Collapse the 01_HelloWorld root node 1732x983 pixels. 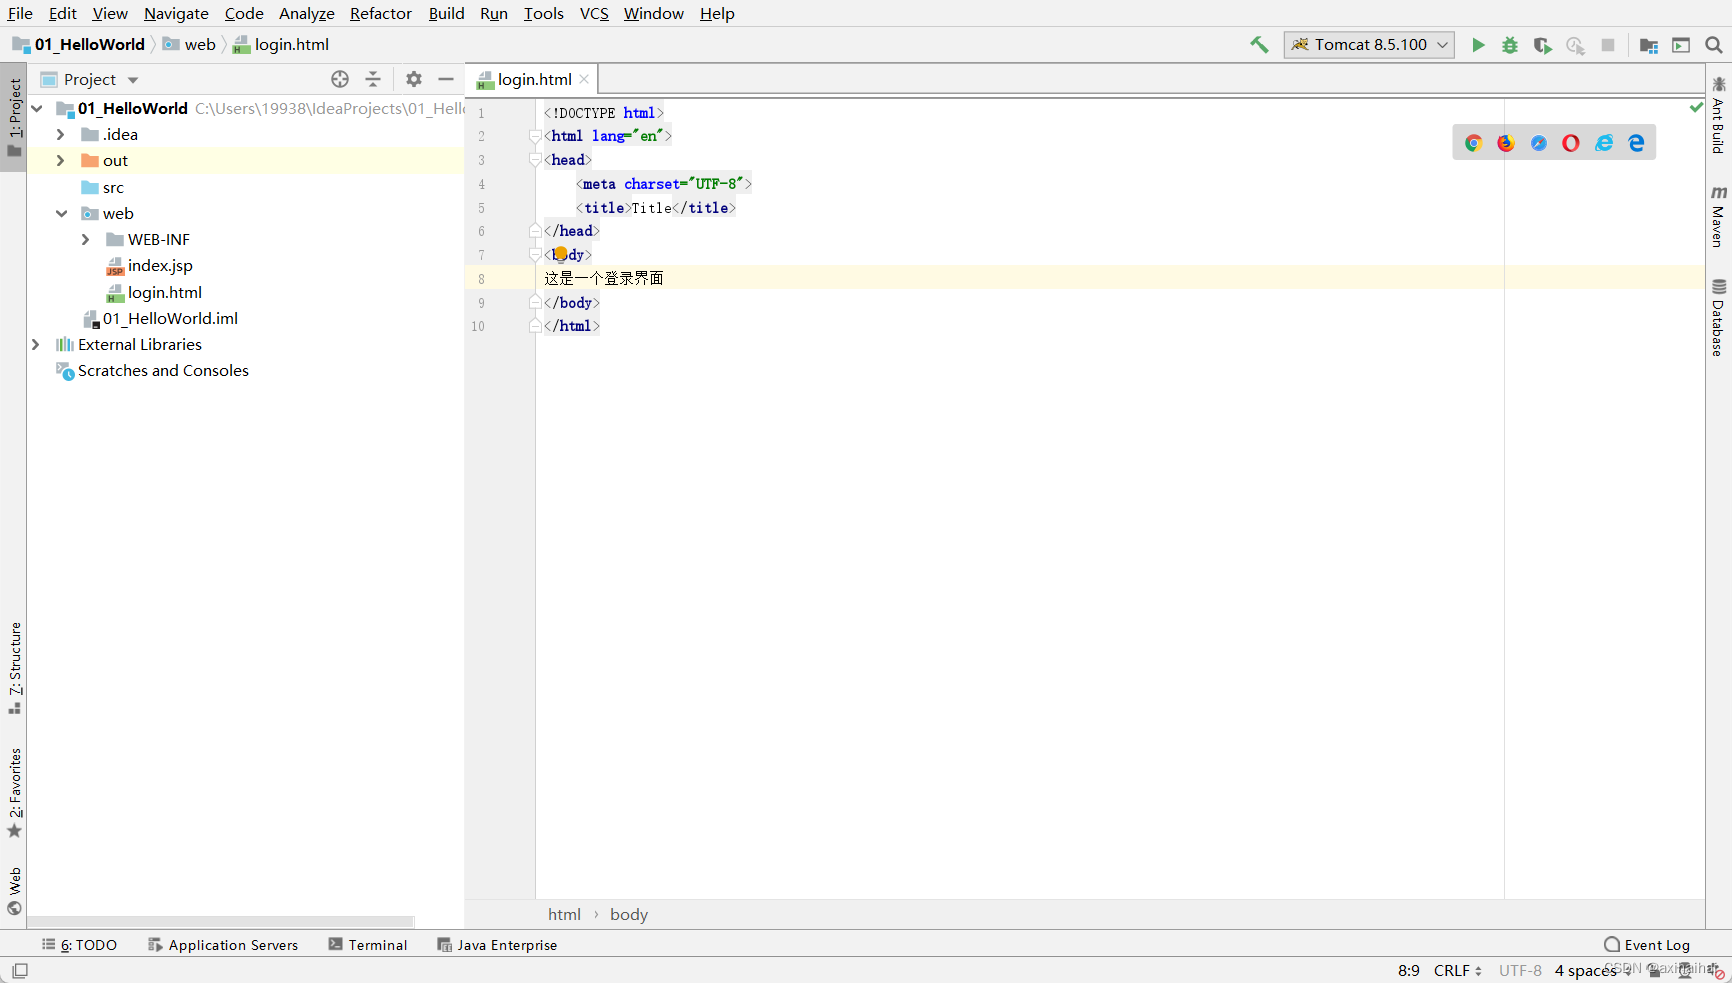[37, 108]
